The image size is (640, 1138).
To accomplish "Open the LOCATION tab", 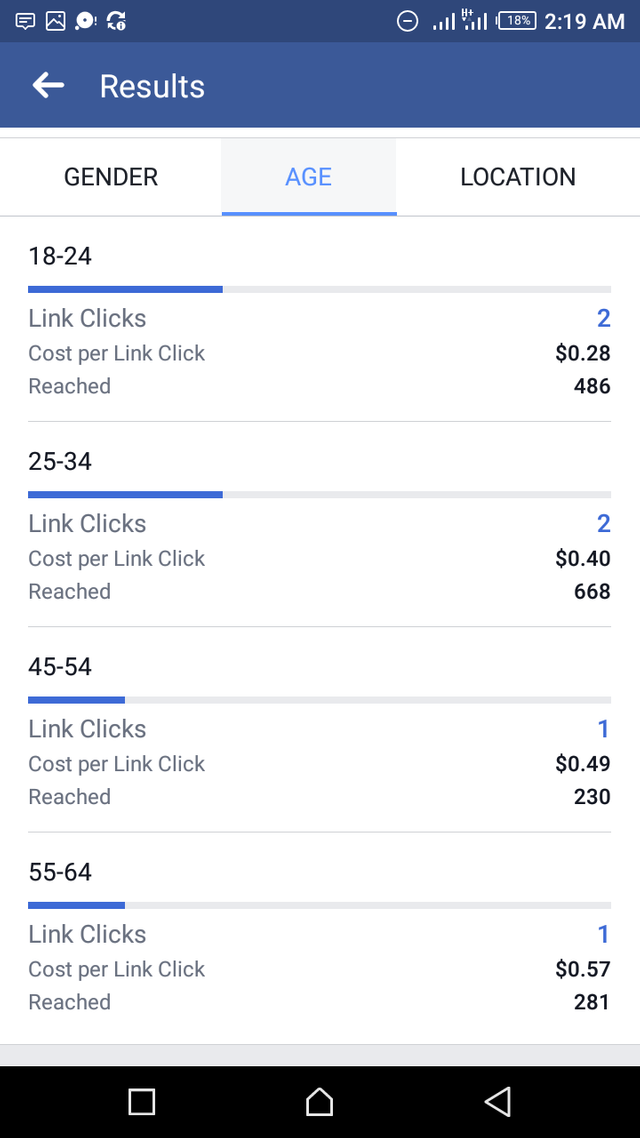I will tap(518, 177).
